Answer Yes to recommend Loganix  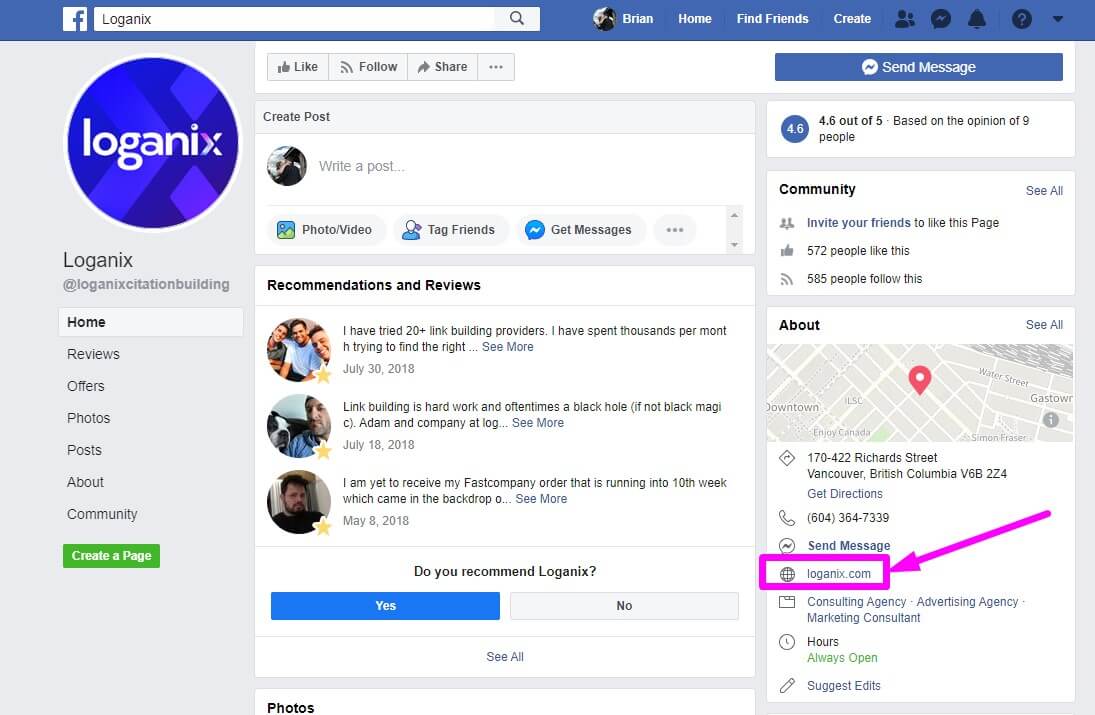[385, 606]
